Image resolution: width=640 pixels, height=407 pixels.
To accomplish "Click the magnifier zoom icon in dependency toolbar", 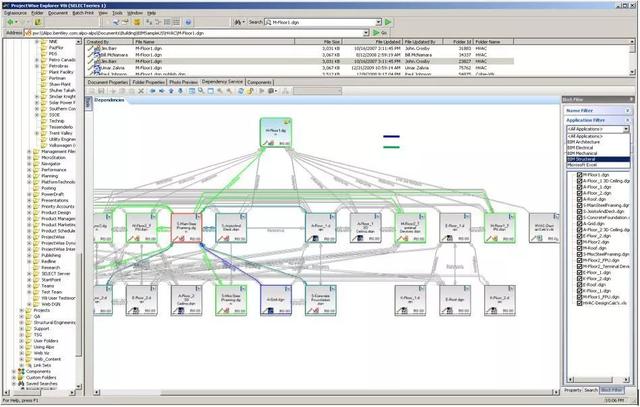I will click(x=201, y=91).
